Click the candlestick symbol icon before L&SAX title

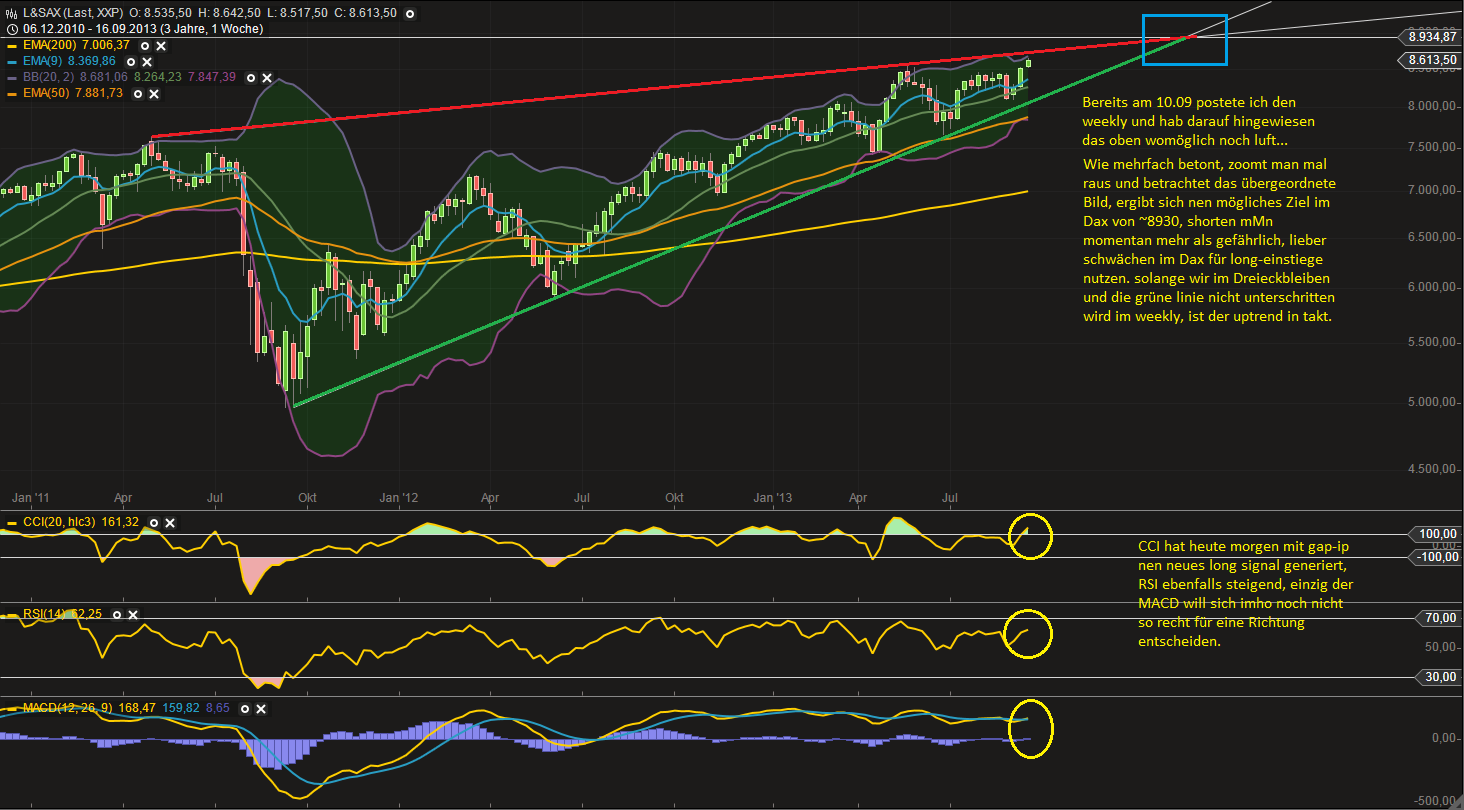[x=11, y=13]
